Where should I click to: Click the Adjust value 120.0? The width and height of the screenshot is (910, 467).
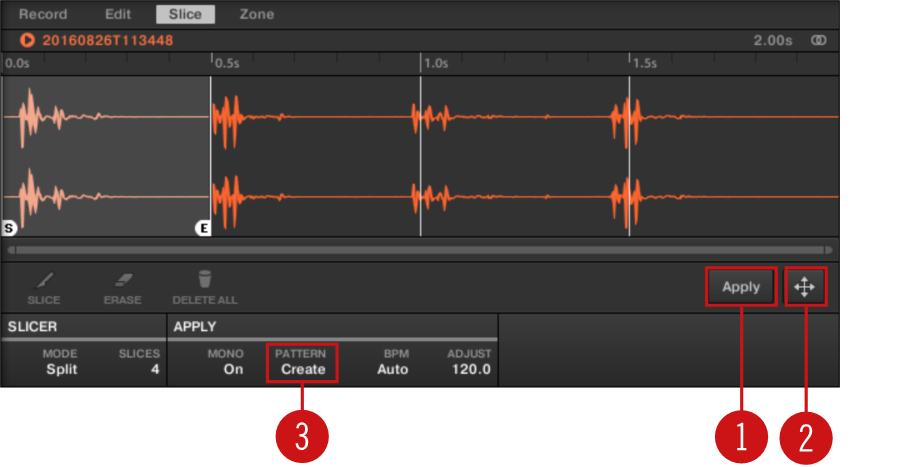(x=471, y=369)
